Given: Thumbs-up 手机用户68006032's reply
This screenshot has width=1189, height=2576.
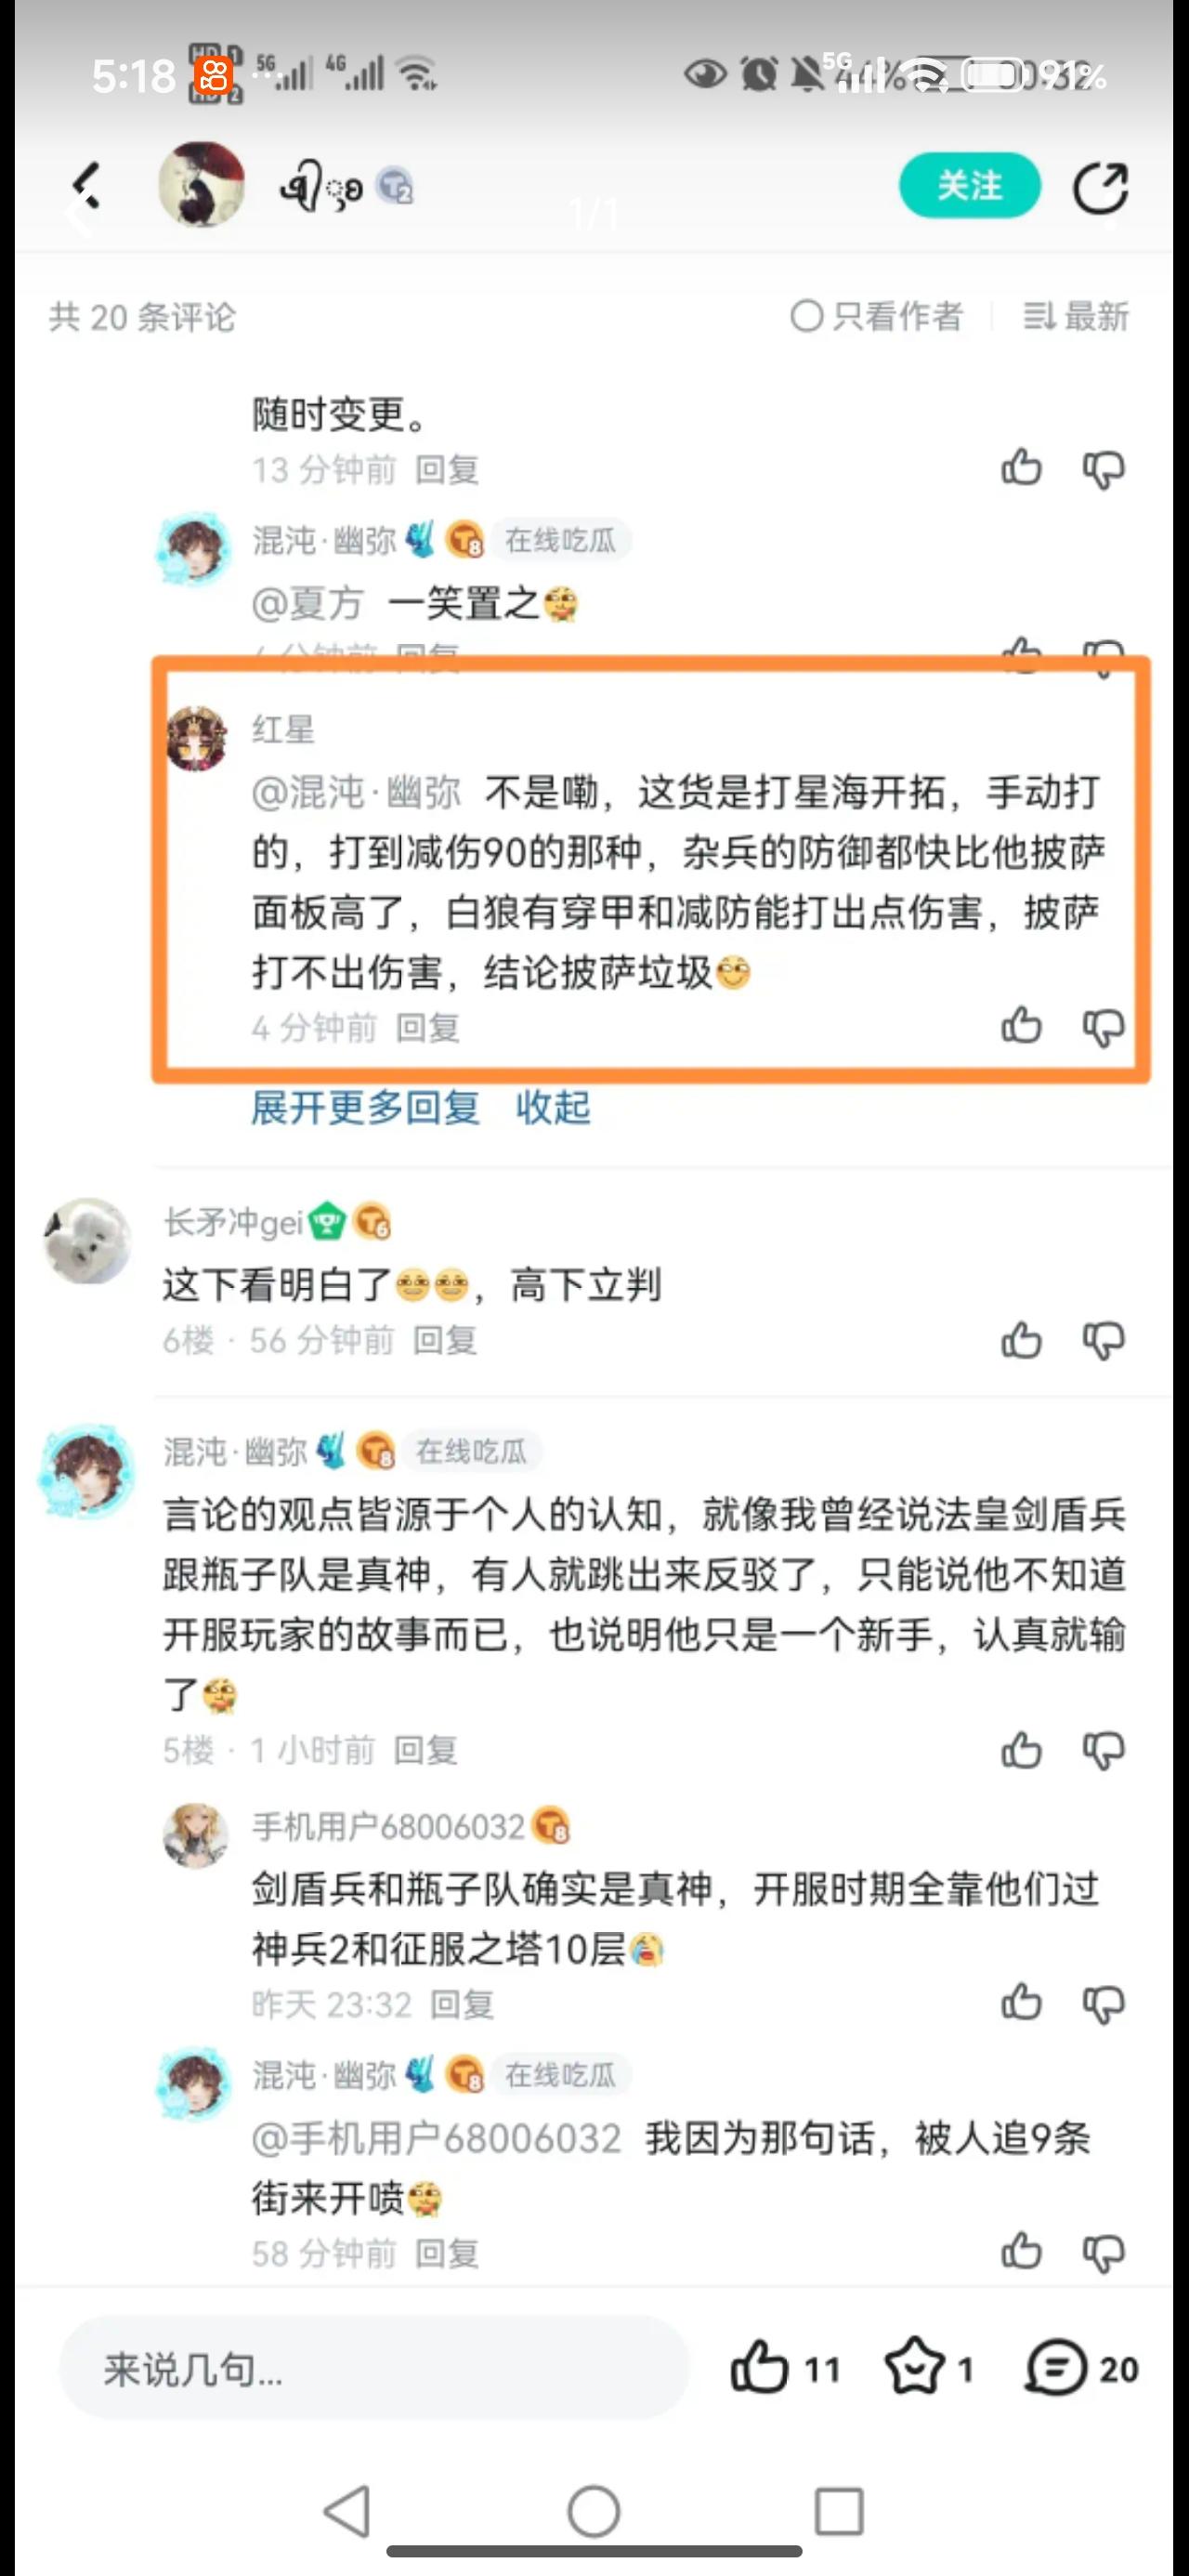Looking at the screenshot, I should click(1021, 2003).
